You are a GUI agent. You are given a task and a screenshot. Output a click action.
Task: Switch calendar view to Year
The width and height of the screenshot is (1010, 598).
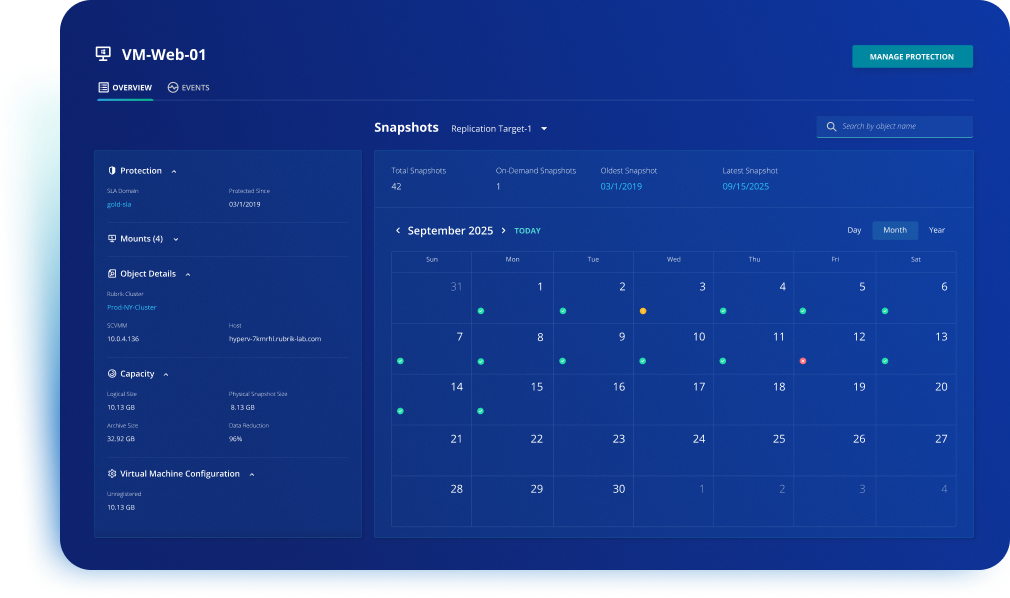[936, 230]
